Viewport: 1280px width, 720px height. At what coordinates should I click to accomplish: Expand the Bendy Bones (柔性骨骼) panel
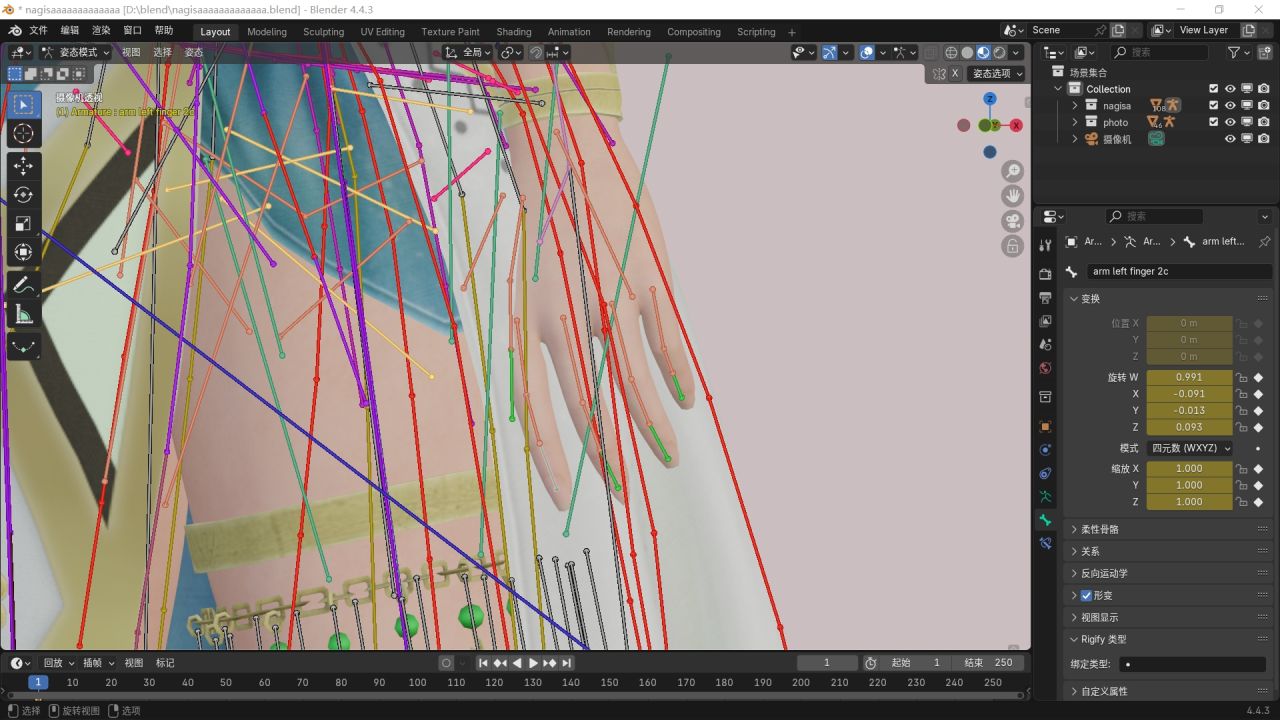(1099, 529)
